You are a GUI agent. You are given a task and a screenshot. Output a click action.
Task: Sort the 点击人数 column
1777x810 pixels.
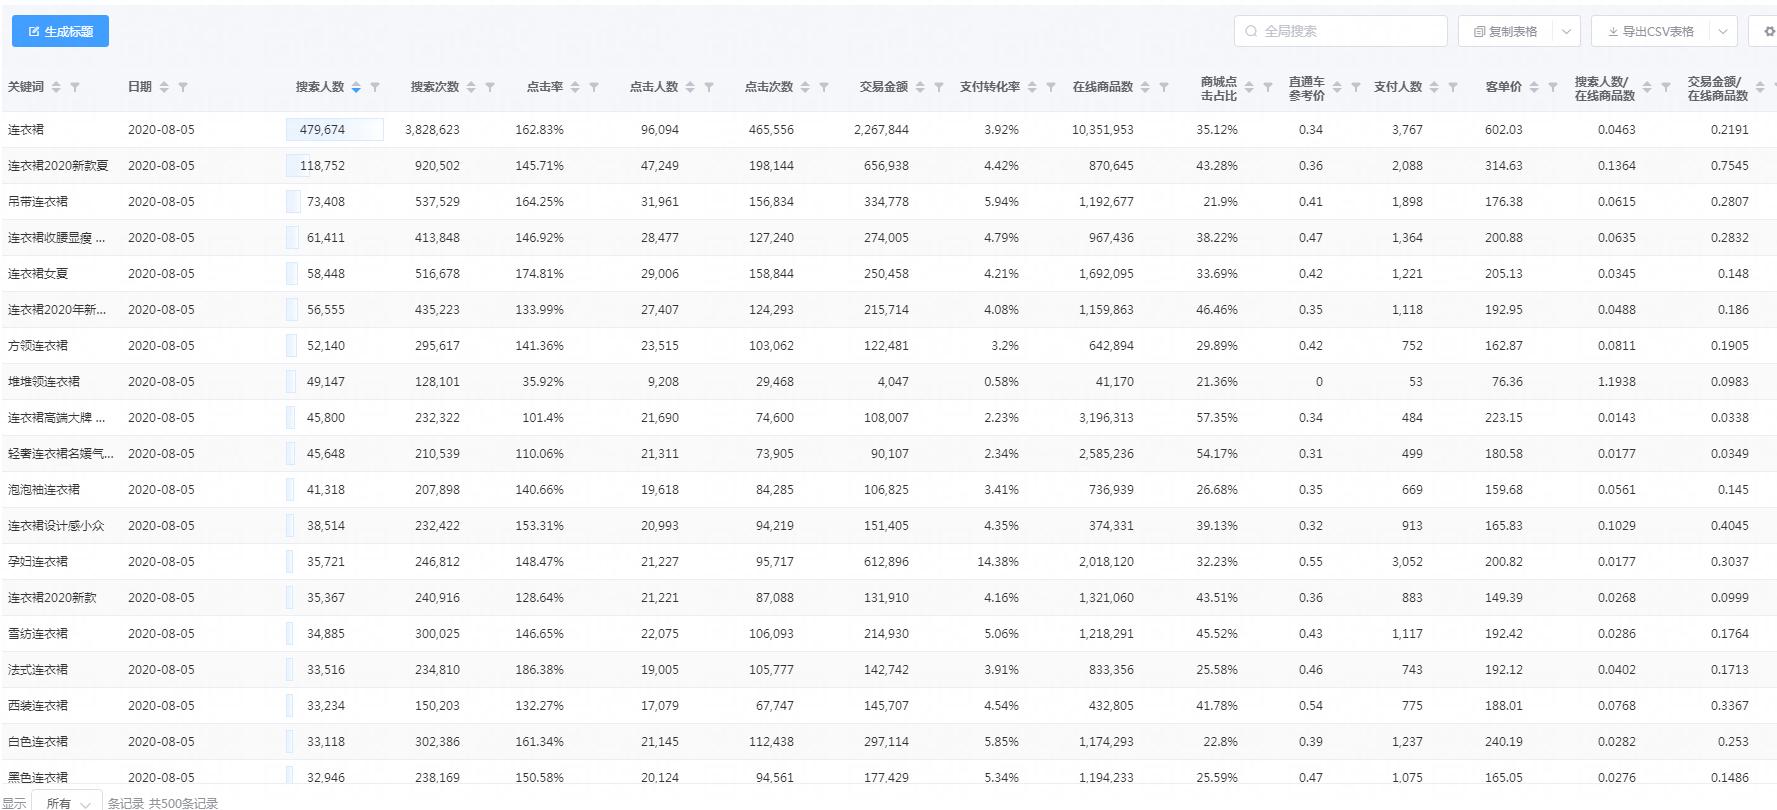click(690, 87)
